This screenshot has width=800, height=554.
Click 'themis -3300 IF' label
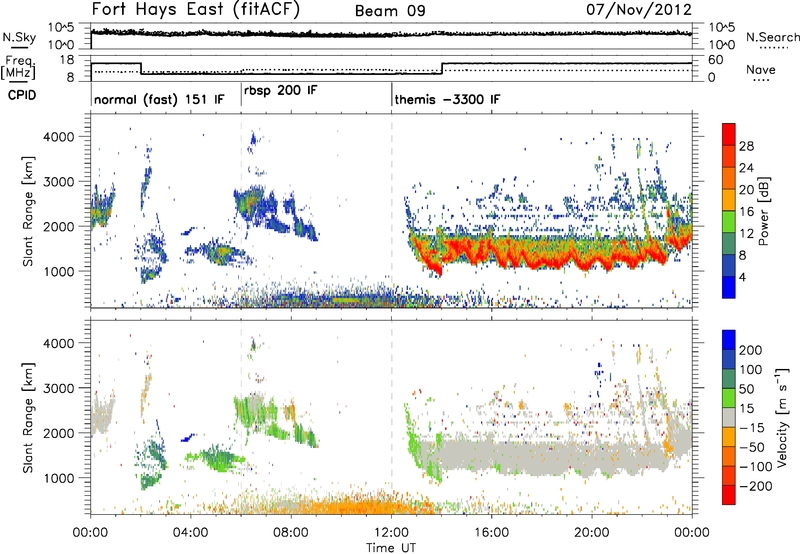click(x=447, y=99)
